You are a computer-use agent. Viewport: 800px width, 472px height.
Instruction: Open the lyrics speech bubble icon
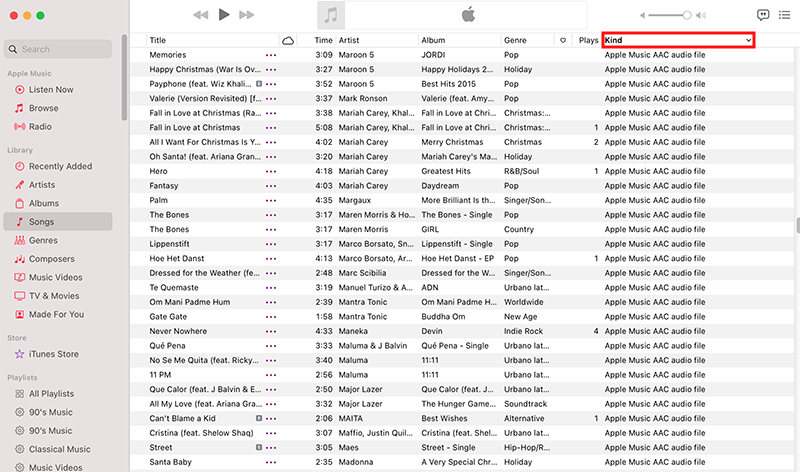(x=763, y=15)
